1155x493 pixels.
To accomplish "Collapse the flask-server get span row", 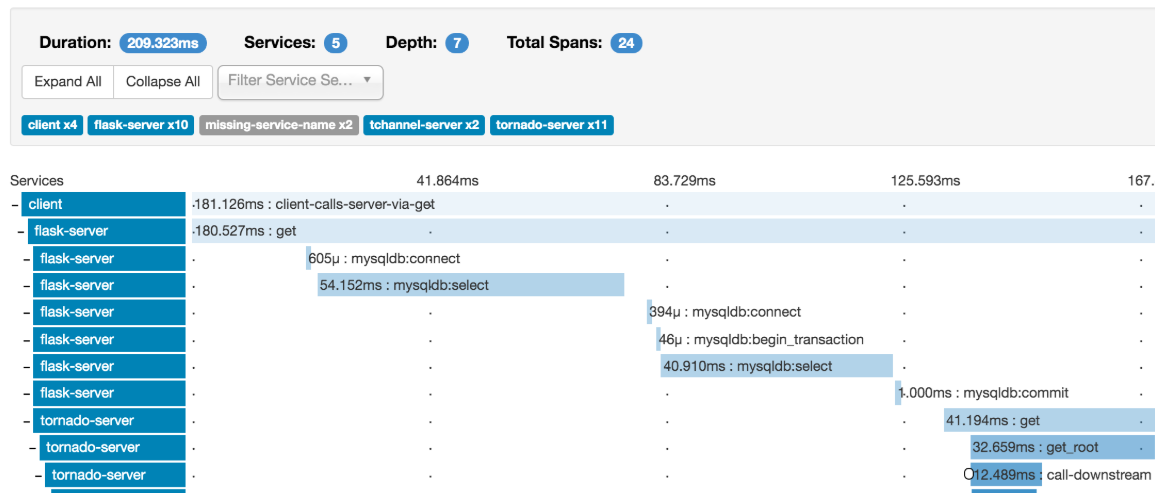I will pos(21,231).
